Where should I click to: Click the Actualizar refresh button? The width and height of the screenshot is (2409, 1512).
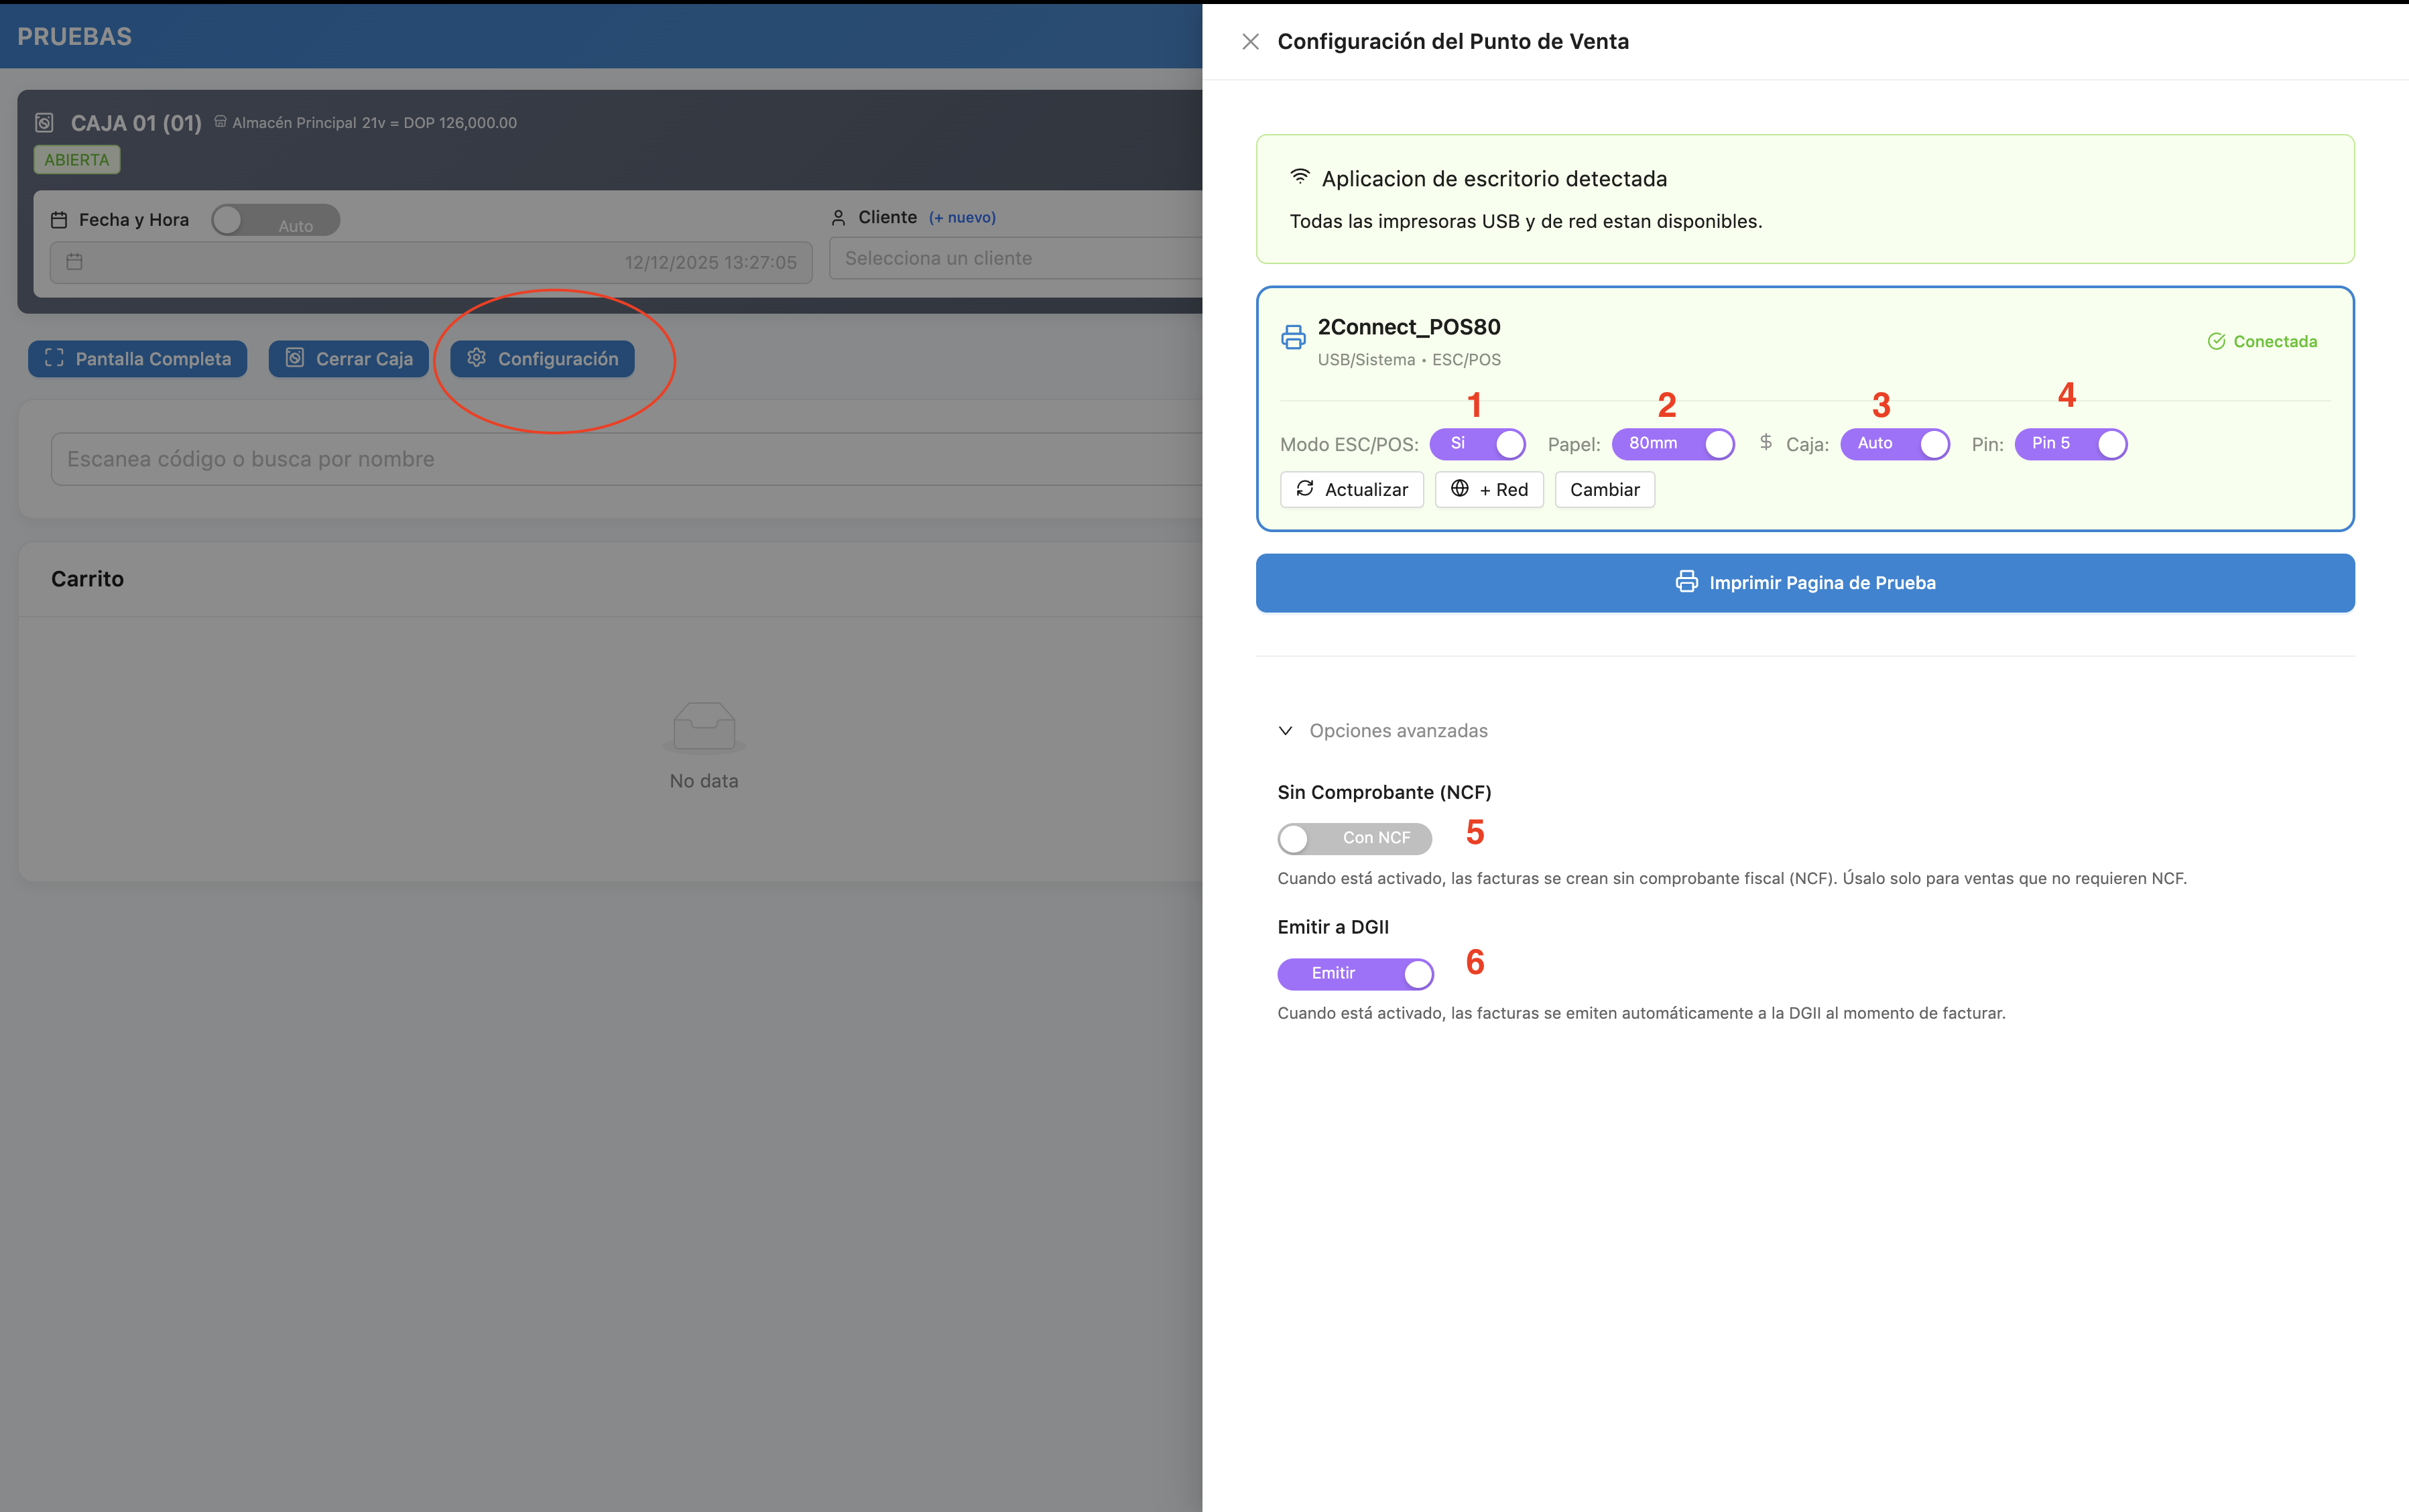(x=1352, y=490)
